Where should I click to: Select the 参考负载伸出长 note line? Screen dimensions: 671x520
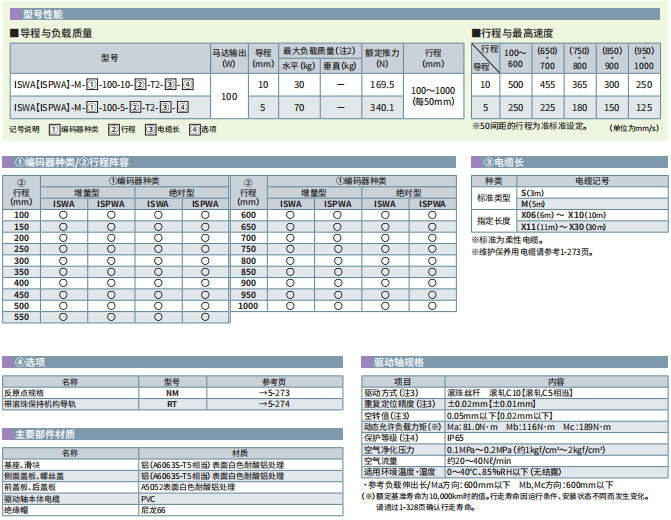click(x=488, y=485)
